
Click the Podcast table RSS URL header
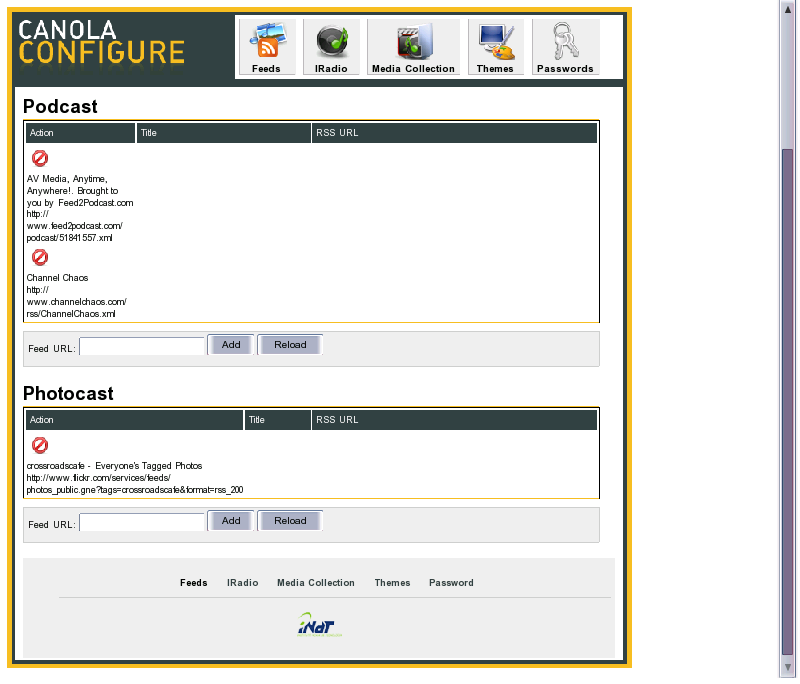[454, 133]
